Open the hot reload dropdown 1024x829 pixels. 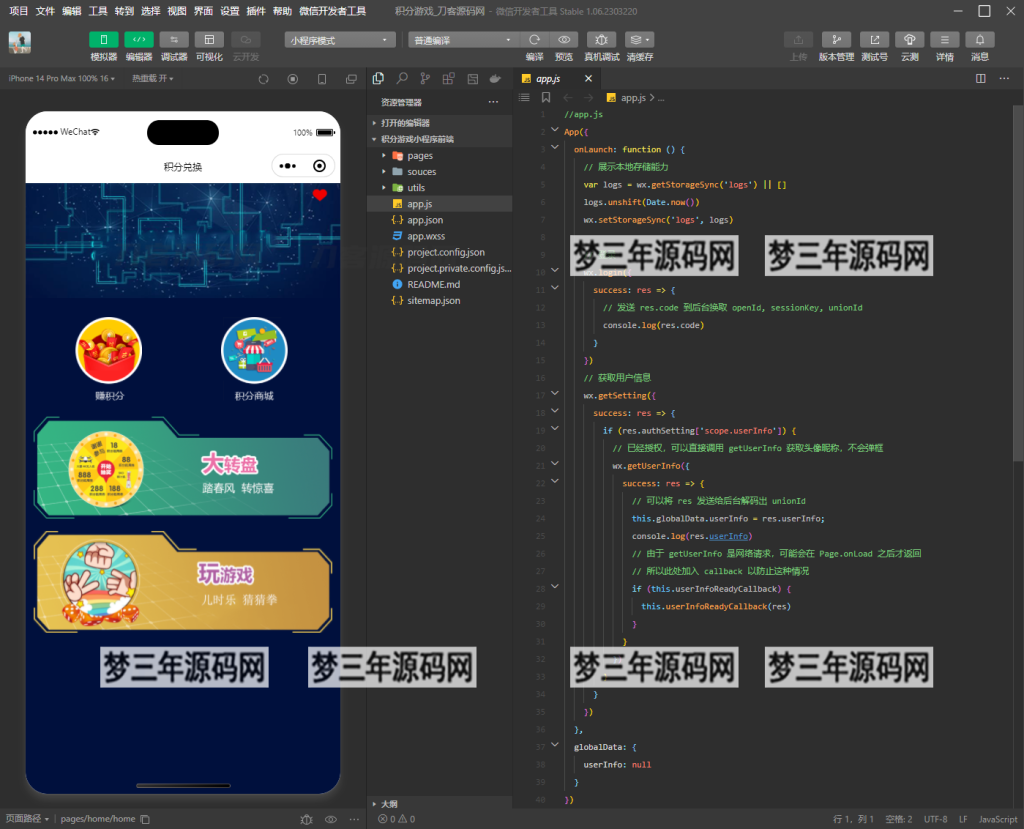point(152,78)
